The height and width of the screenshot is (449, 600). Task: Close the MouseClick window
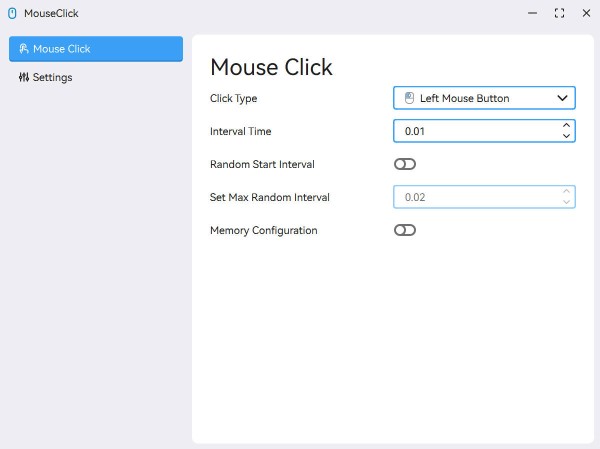tap(586, 13)
